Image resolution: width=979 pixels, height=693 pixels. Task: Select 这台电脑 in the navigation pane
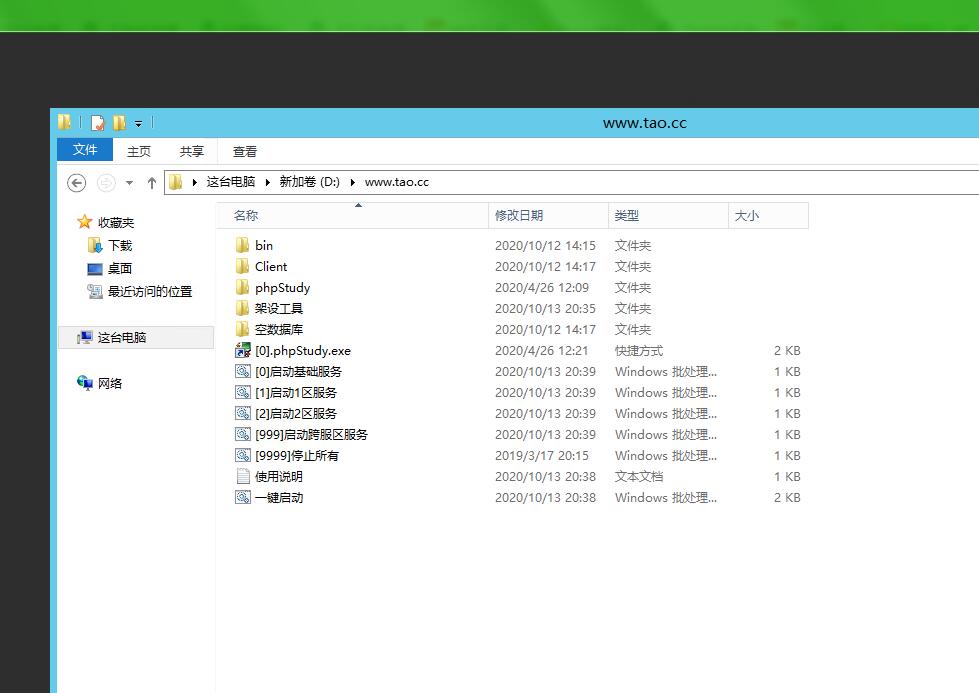[121, 338]
